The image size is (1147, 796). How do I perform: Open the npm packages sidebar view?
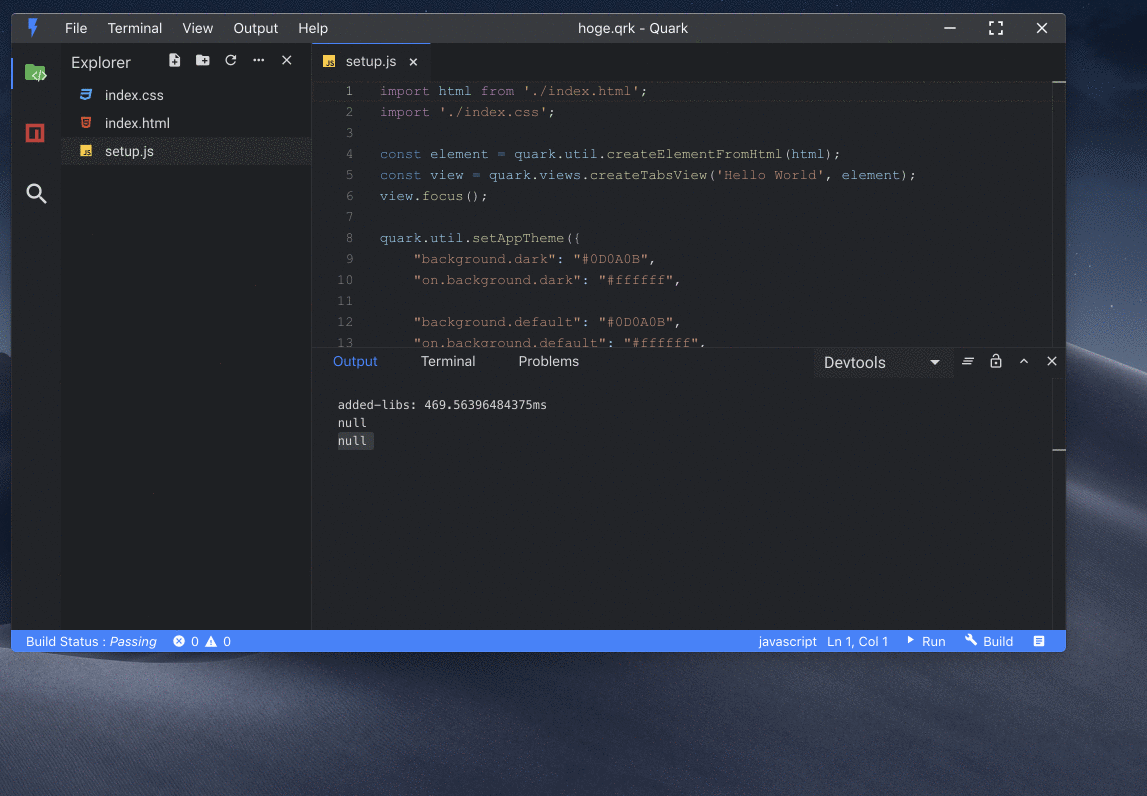(x=36, y=133)
